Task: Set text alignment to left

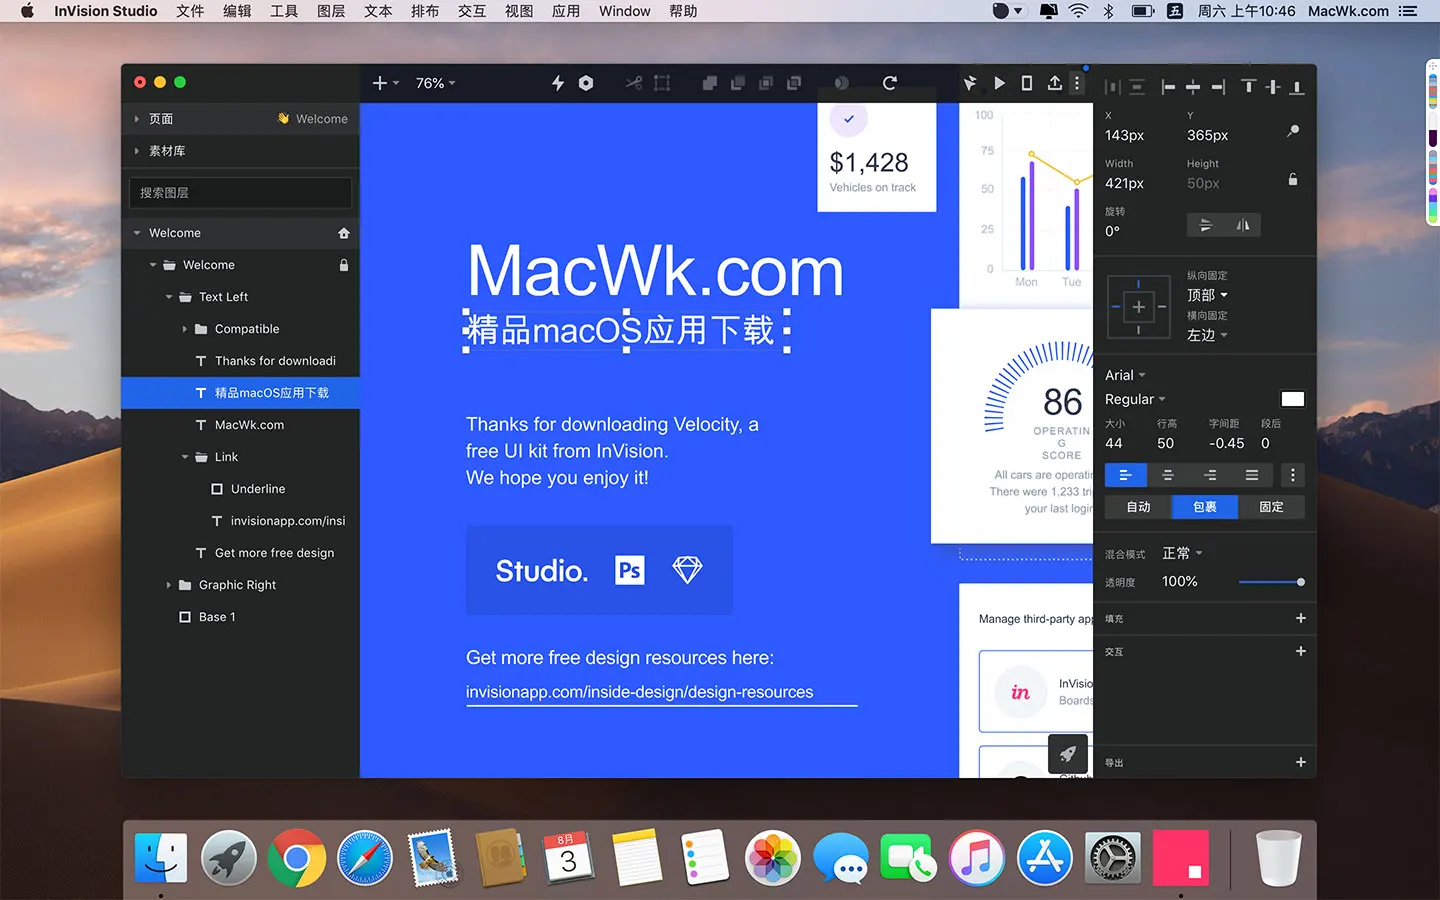Action: point(1125,475)
